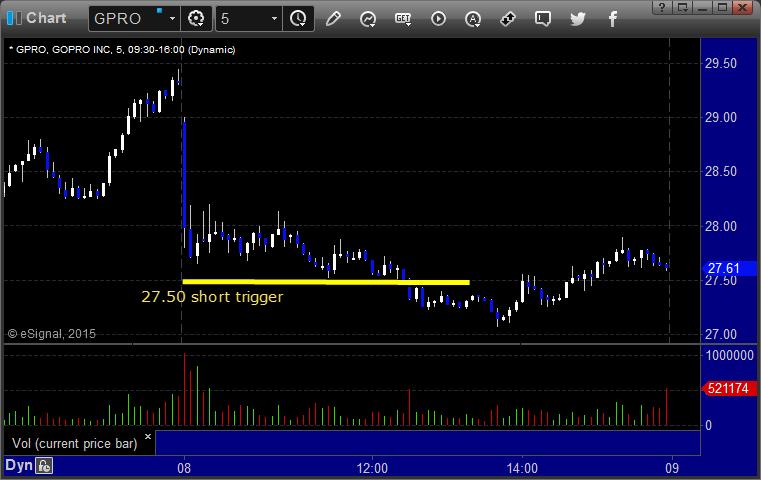Expand the GPRO symbol dropdown
This screenshot has width=761, height=480.
pos(172,19)
